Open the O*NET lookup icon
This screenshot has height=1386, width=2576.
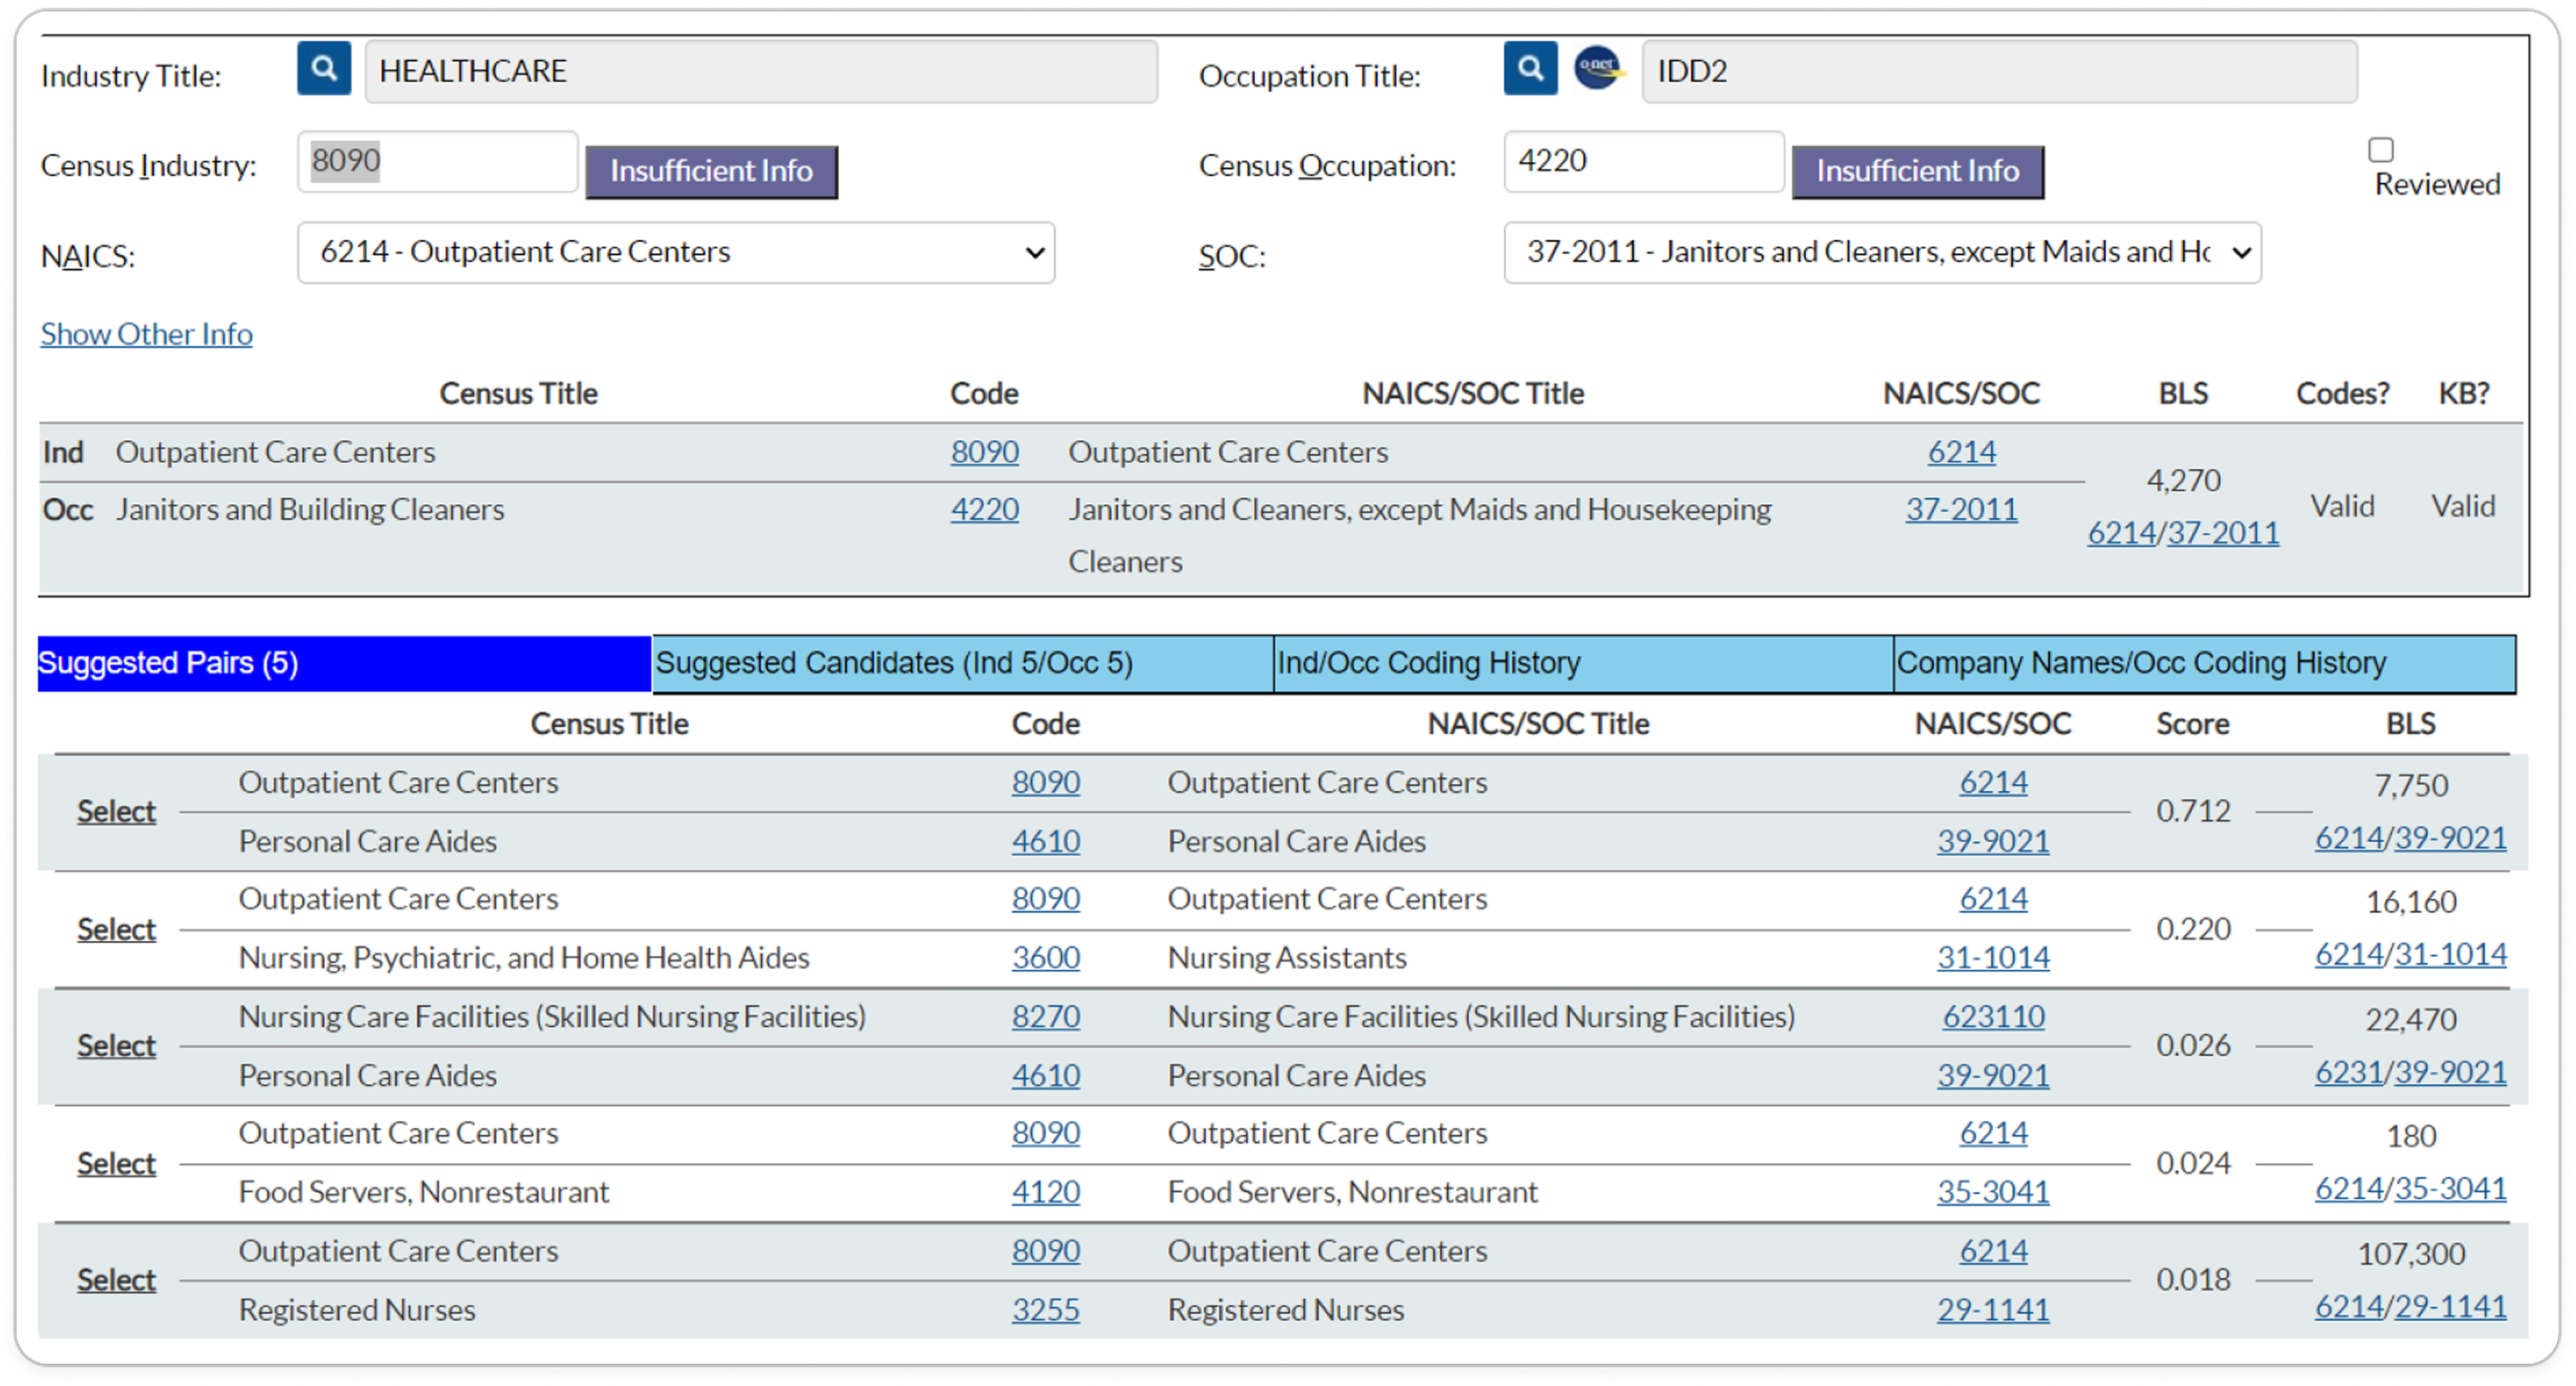coord(1597,68)
